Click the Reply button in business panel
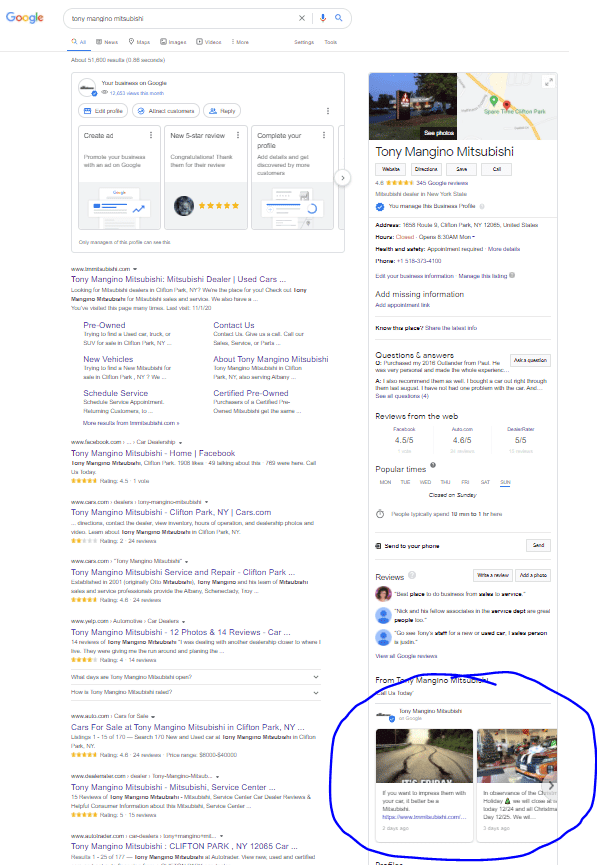The height and width of the screenshot is (865, 597). [x=222, y=111]
